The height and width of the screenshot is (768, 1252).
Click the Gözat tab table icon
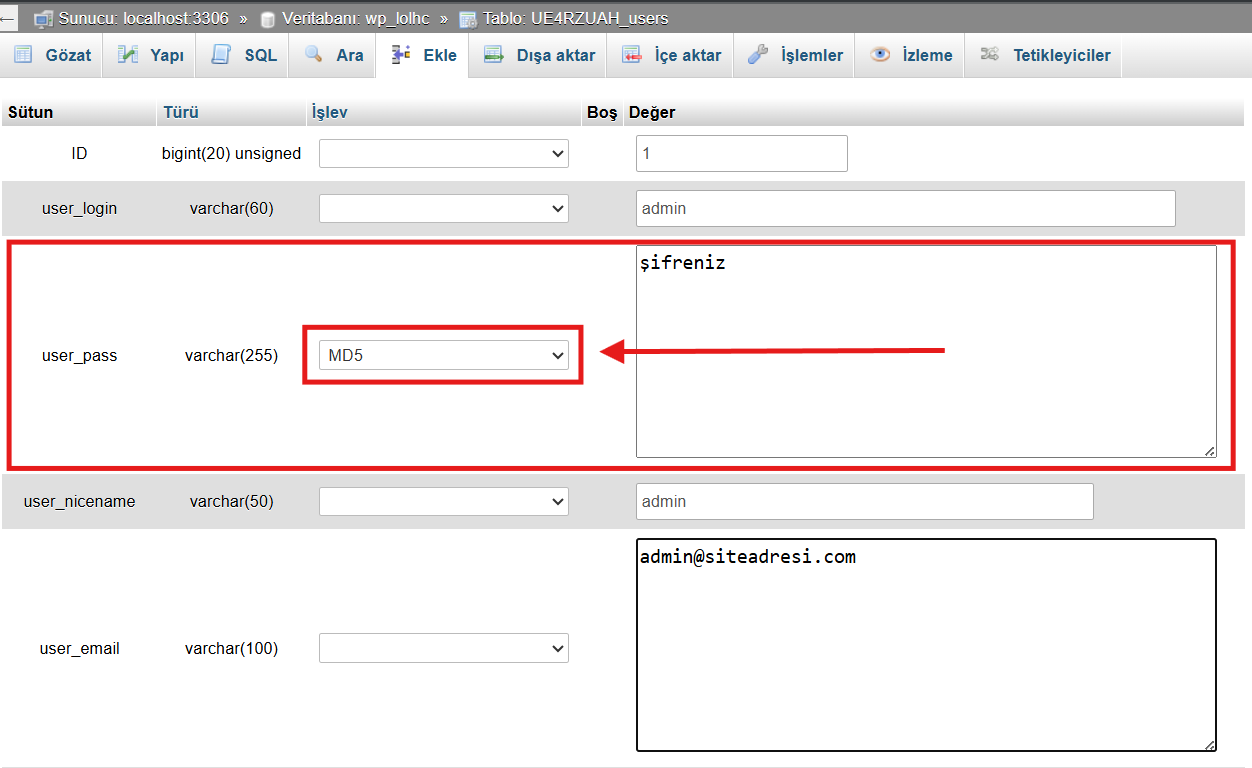point(23,55)
